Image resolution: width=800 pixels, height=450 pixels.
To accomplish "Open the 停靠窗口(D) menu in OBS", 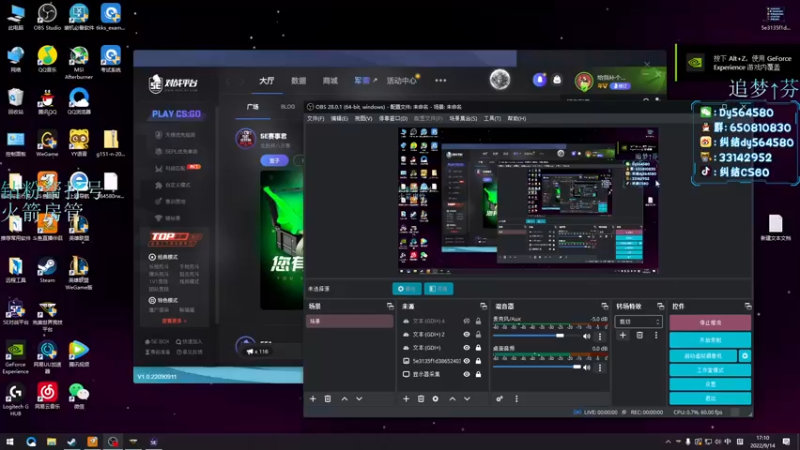I will [393, 118].
